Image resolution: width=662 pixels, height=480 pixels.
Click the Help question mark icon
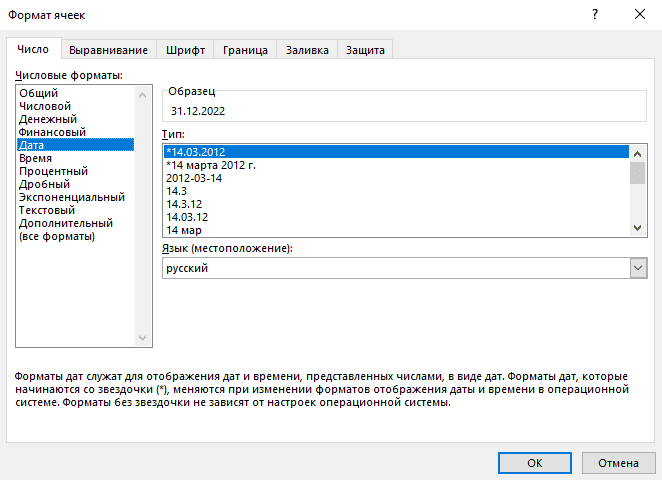[595, 15]
